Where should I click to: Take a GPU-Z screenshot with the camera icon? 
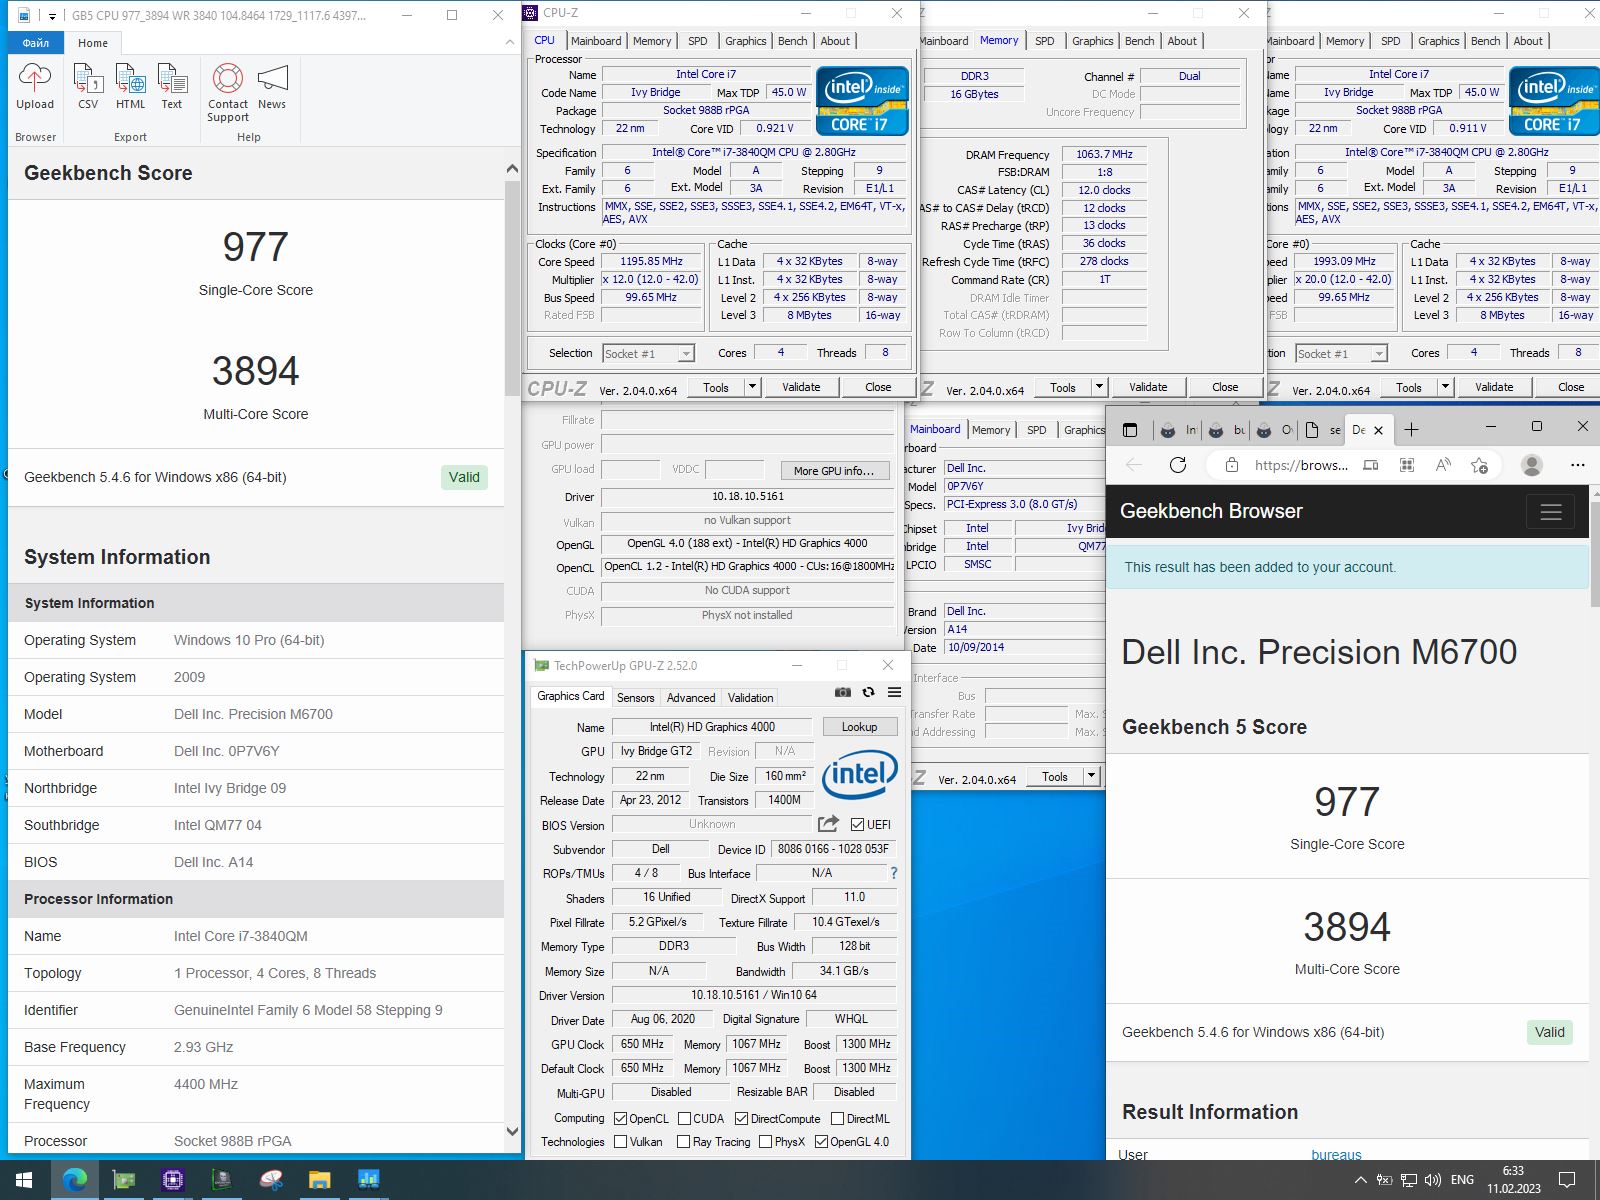click(843, 692)
